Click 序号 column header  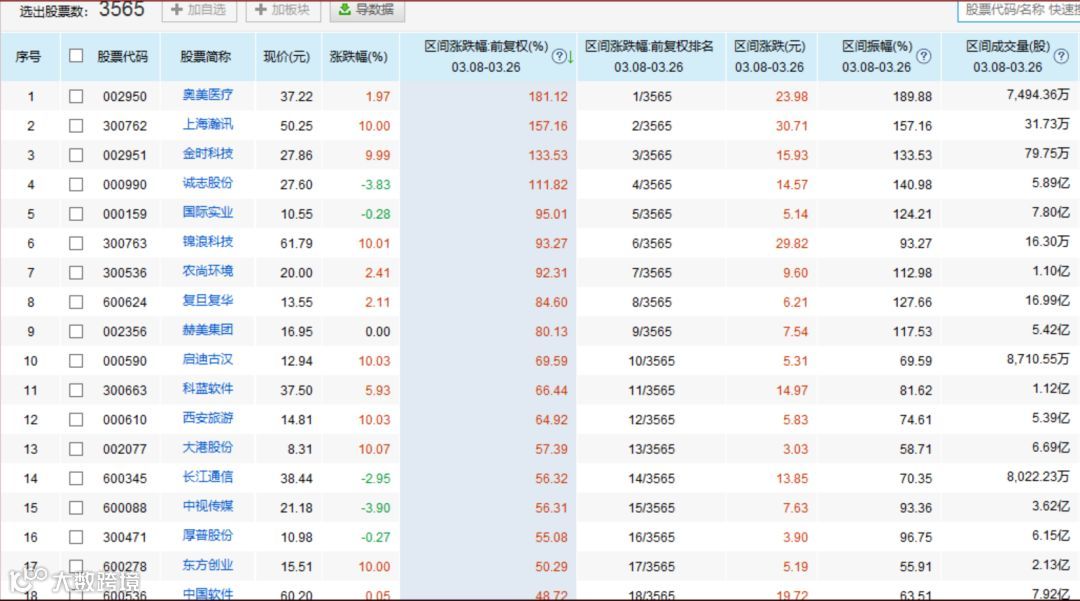28,56
